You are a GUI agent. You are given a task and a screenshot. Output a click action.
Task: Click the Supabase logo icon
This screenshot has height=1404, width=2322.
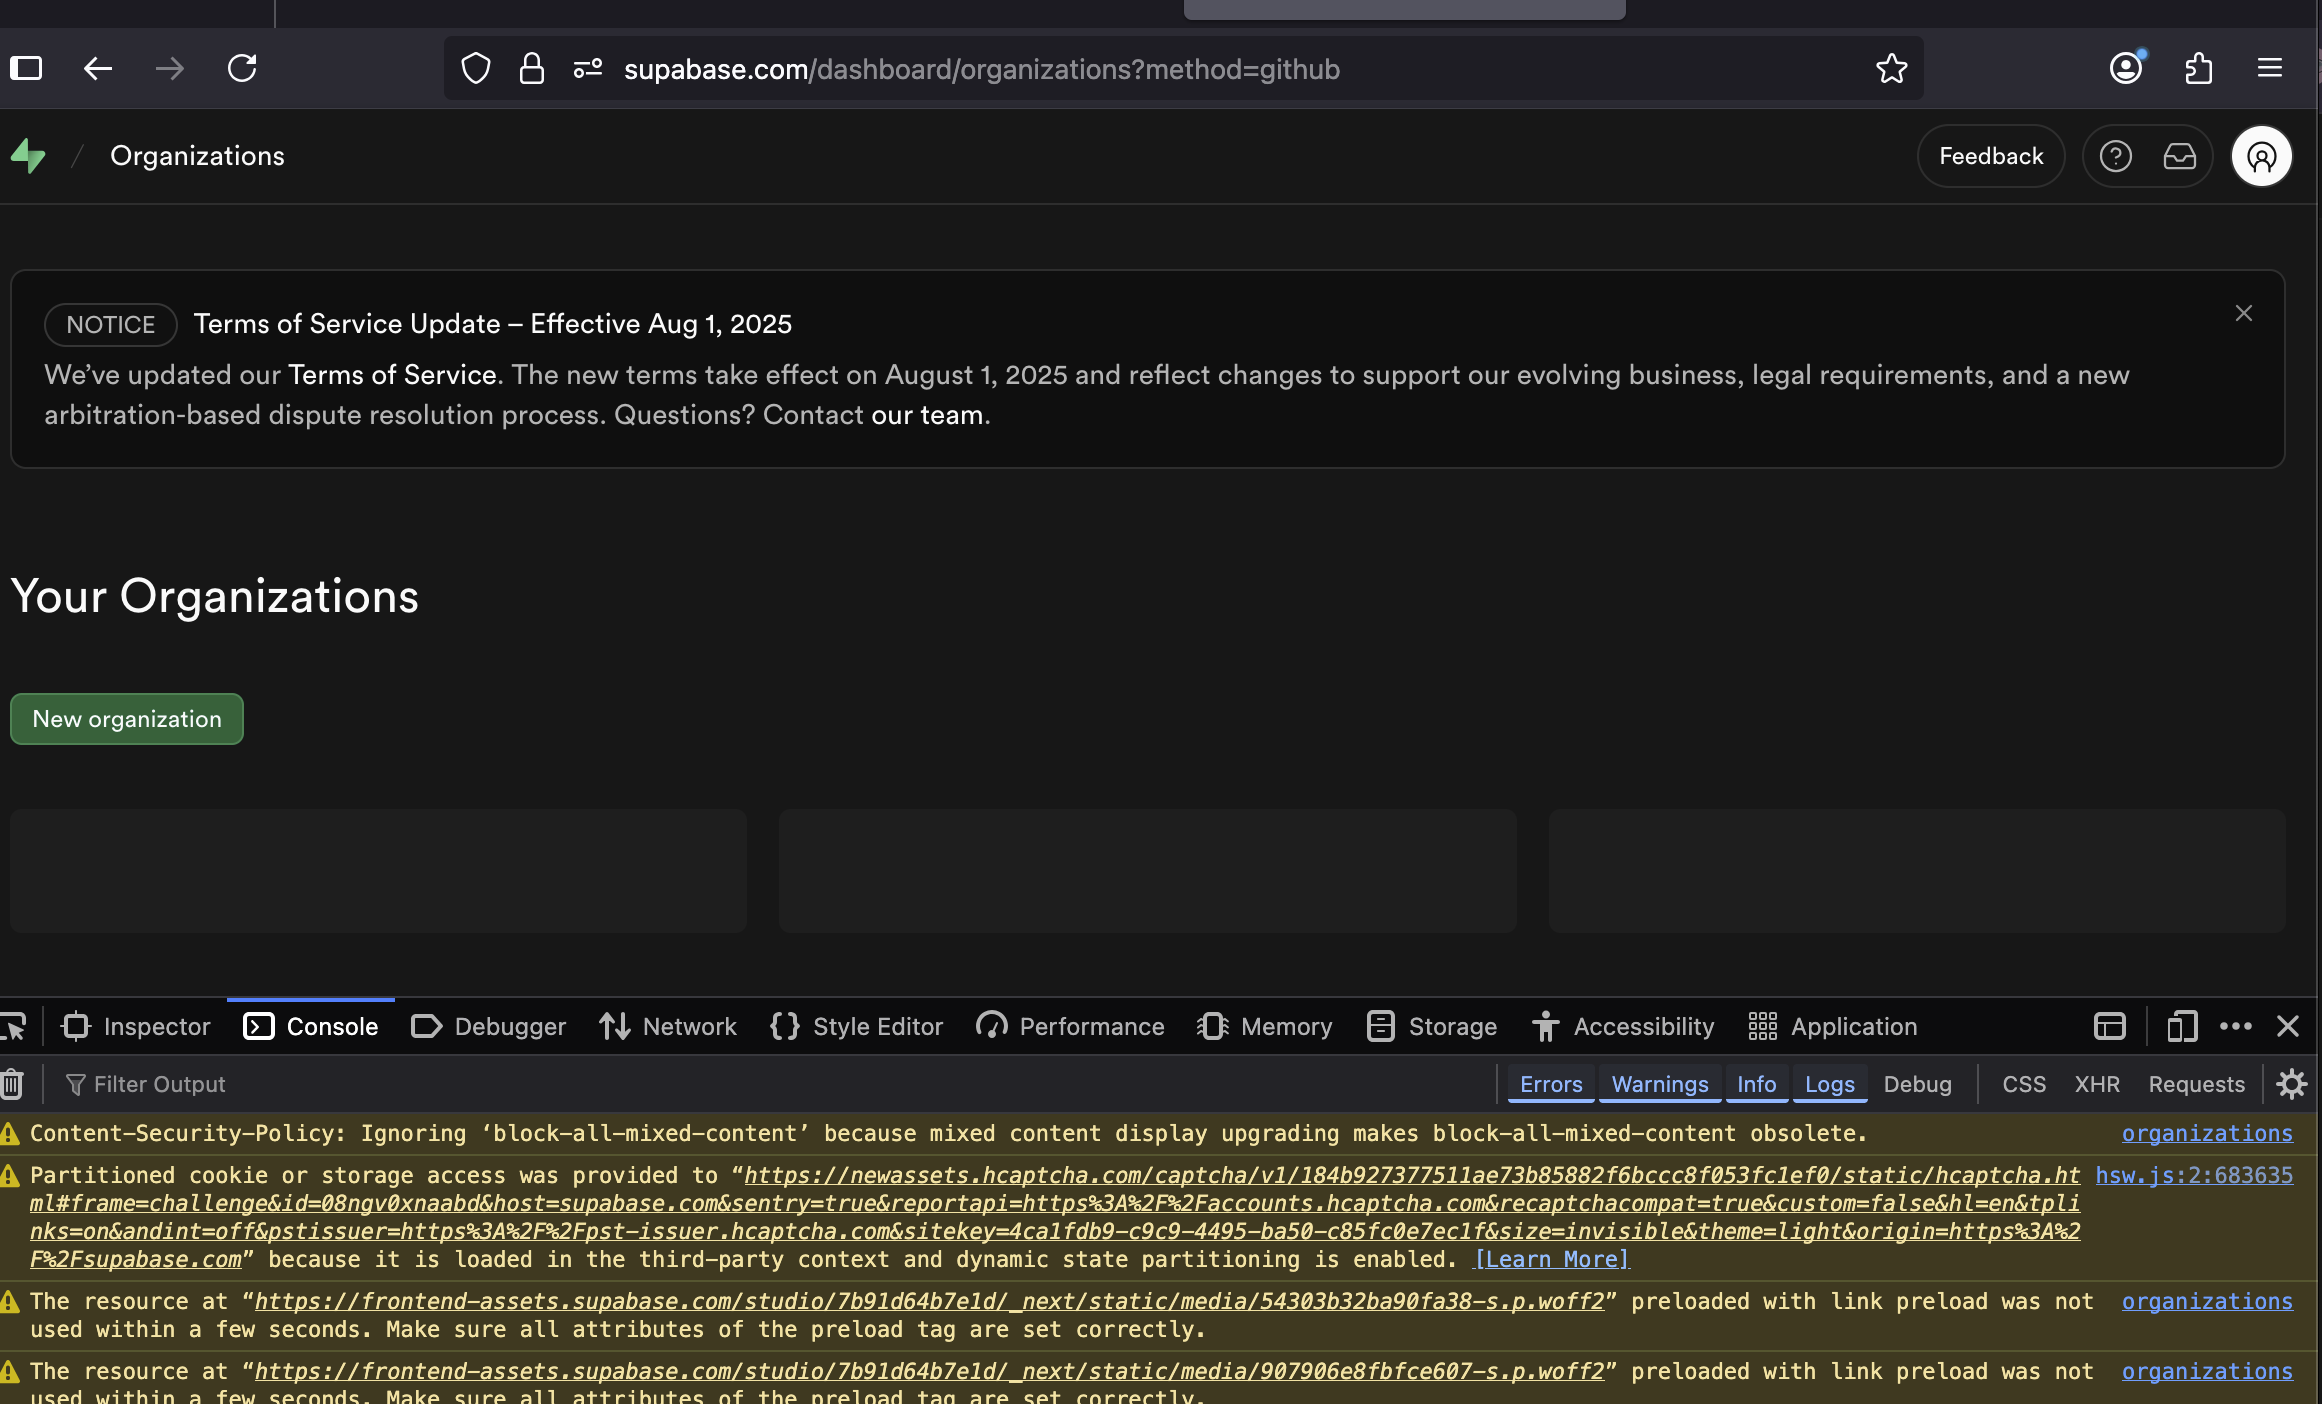[28, 156]
